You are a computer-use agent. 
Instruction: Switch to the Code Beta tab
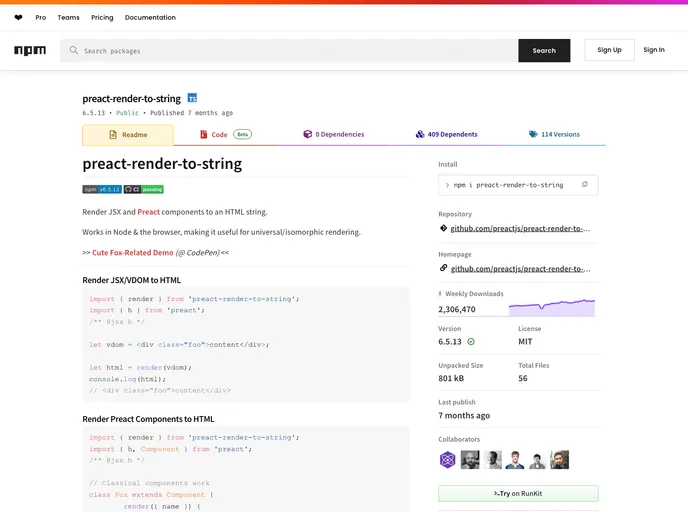pos(226,134)
